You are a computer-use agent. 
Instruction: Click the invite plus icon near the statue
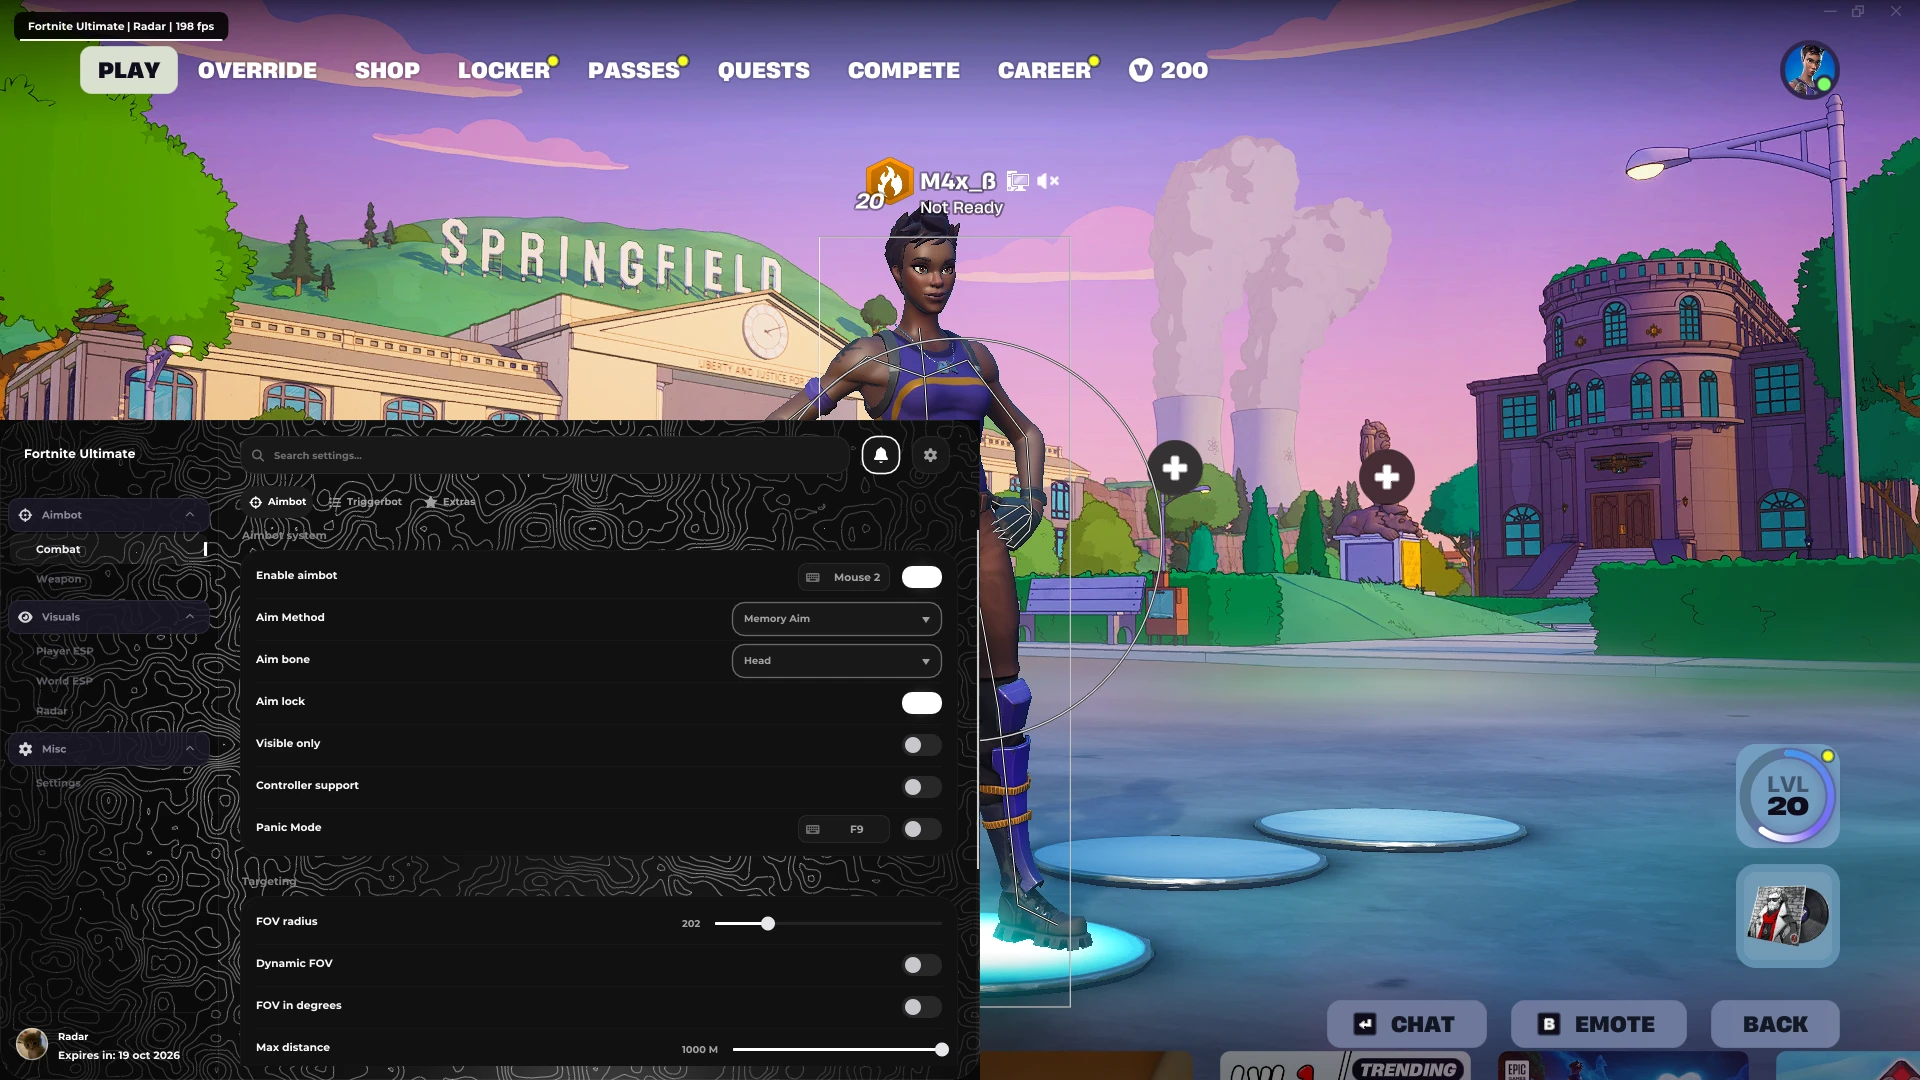[1387, 477]
